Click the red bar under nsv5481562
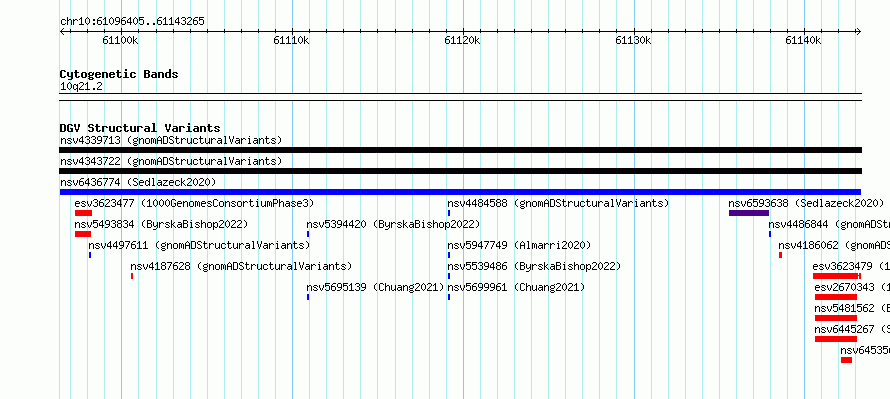This screenshot has width=890, height=399. coord(836,318)
